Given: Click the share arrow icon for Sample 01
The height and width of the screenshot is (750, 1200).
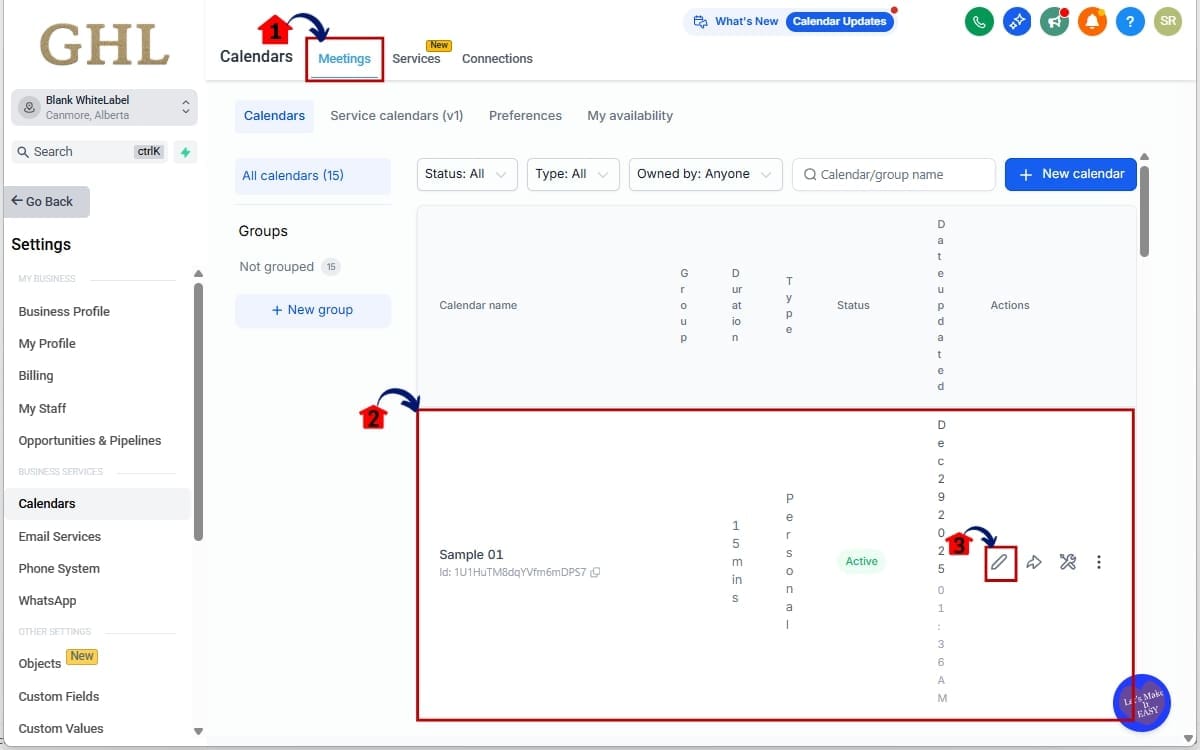Looking at the screenshot, I should pos(1034,561).
